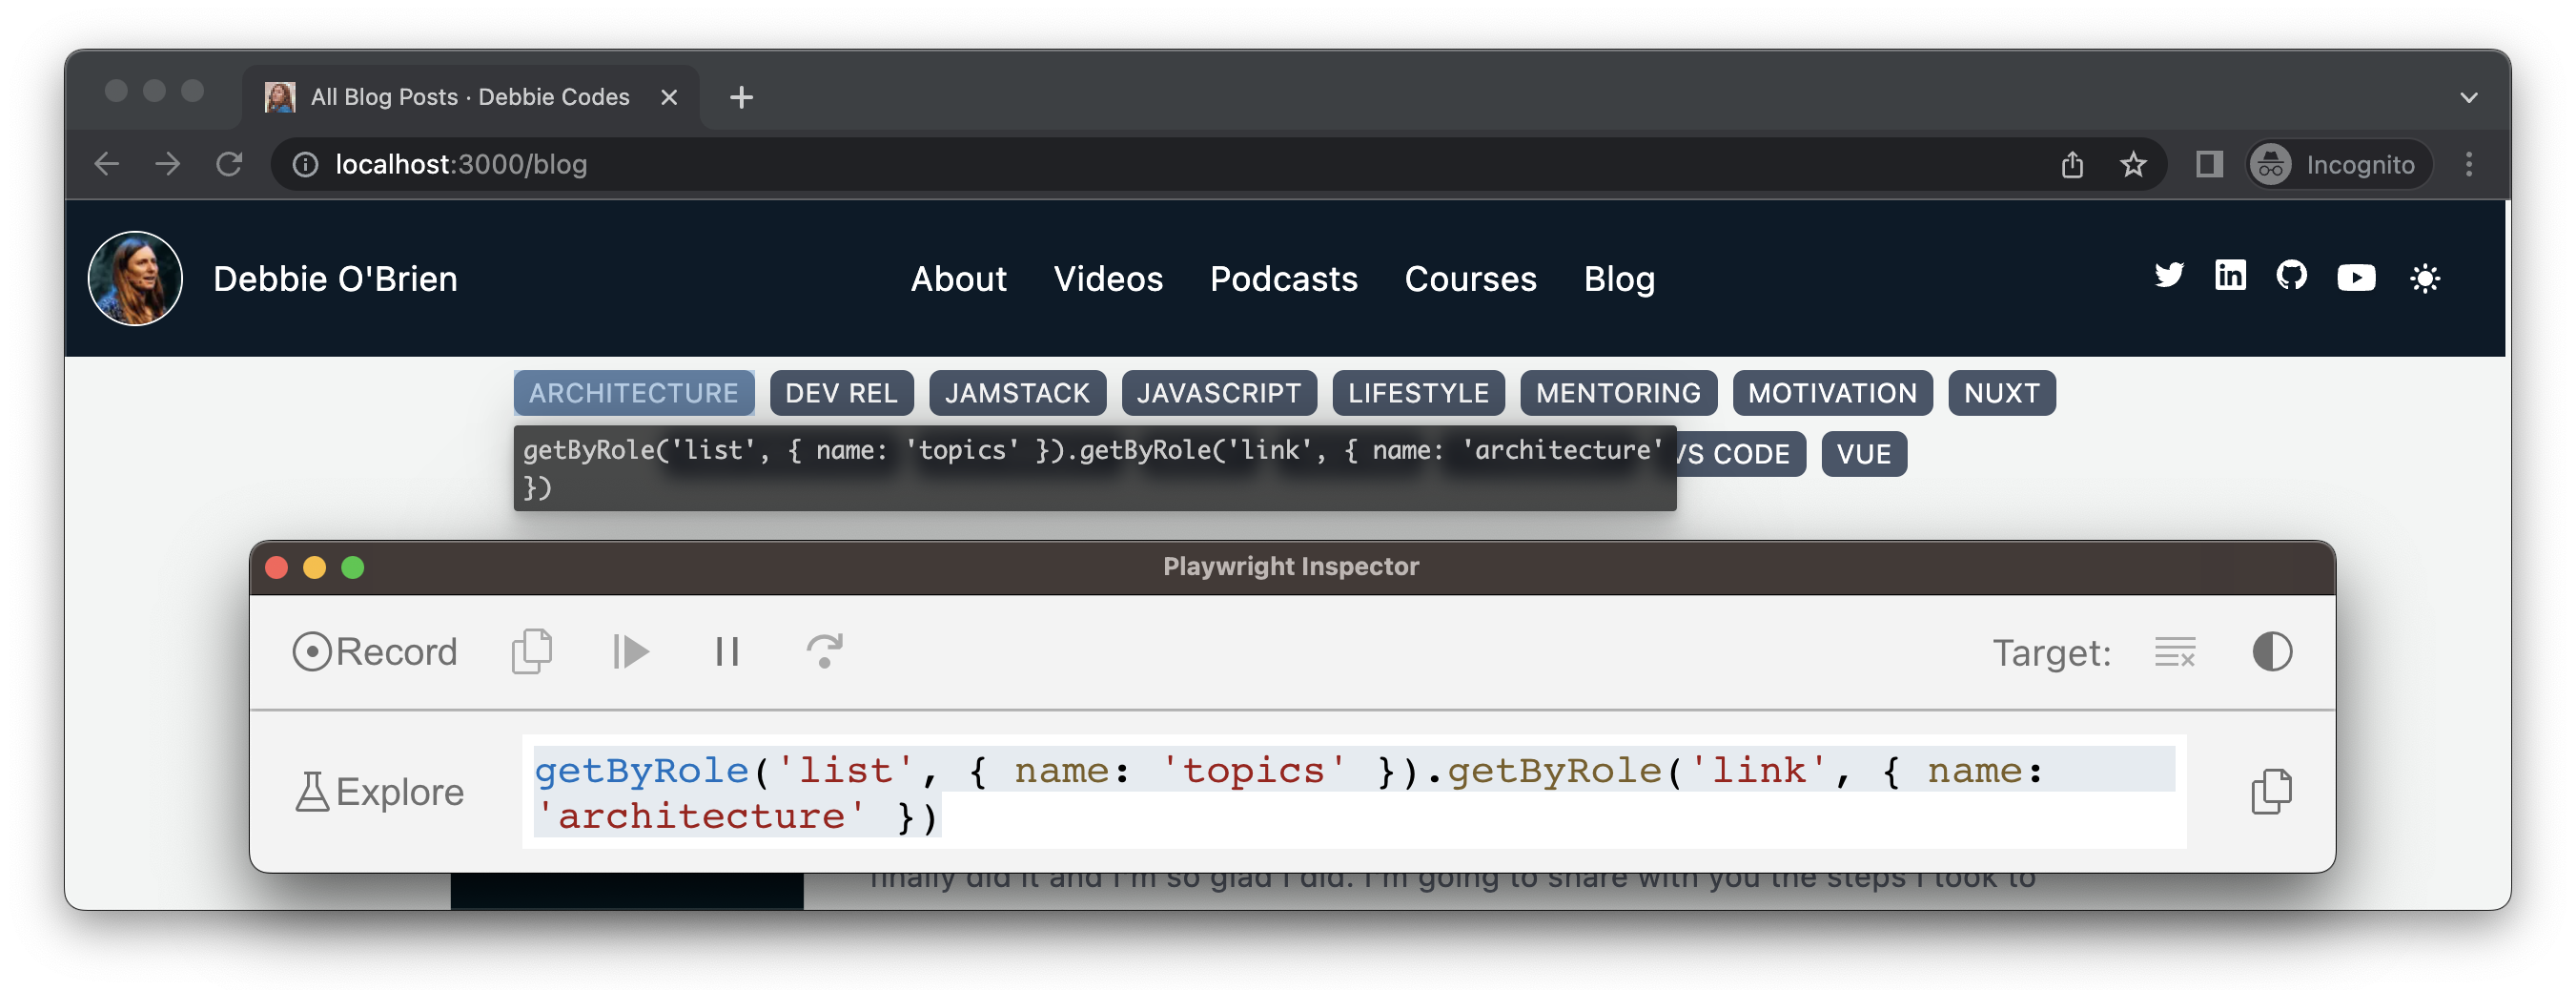Image resolution: width=2576 pixels, height=990 pixels.
Task: Resume script execution in Playwright Inspector
Action: pyautogui.click(x=632, y=651)
